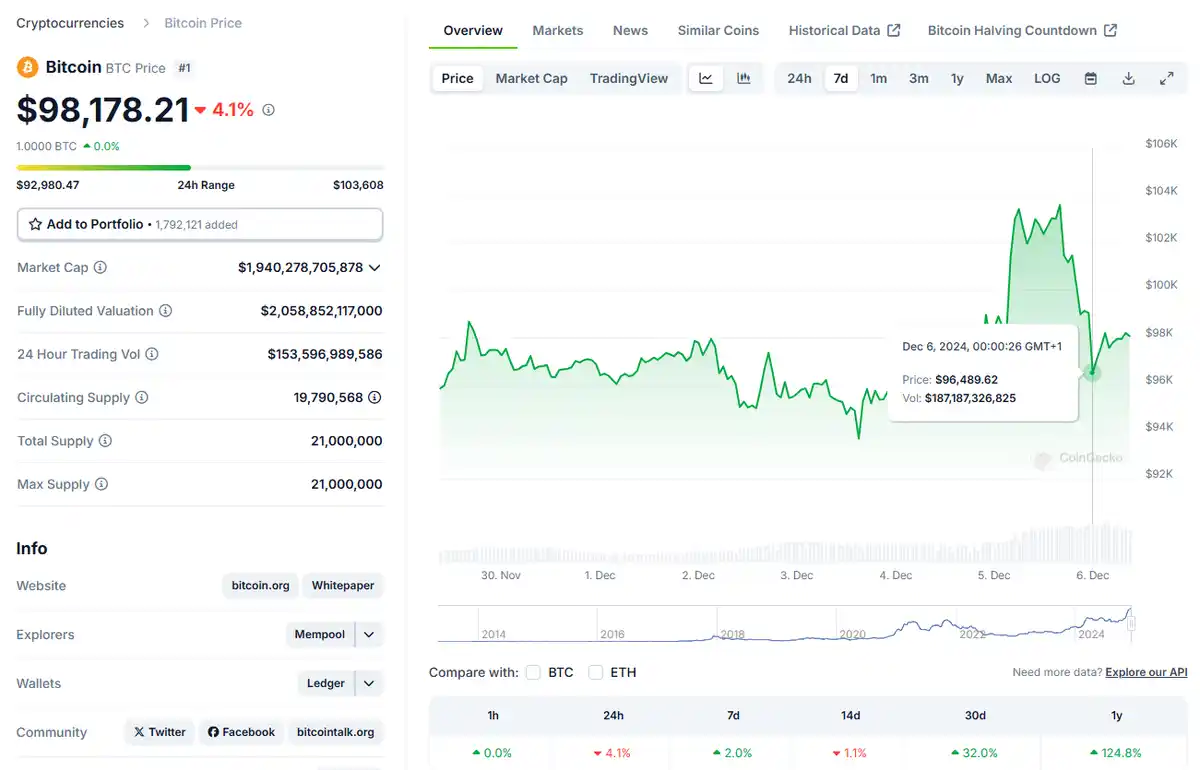This screenshot has height=770, width=1200.
Task: Switch to Markets tab
Action: pyautogui.click(x=558, y=30)
